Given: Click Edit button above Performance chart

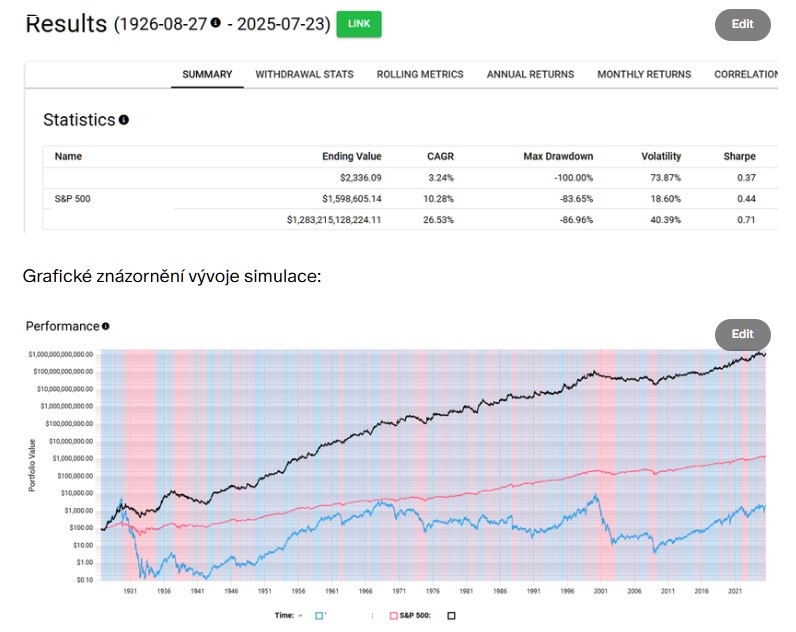Looking at the screenshot, I should [x=742, y=334].
